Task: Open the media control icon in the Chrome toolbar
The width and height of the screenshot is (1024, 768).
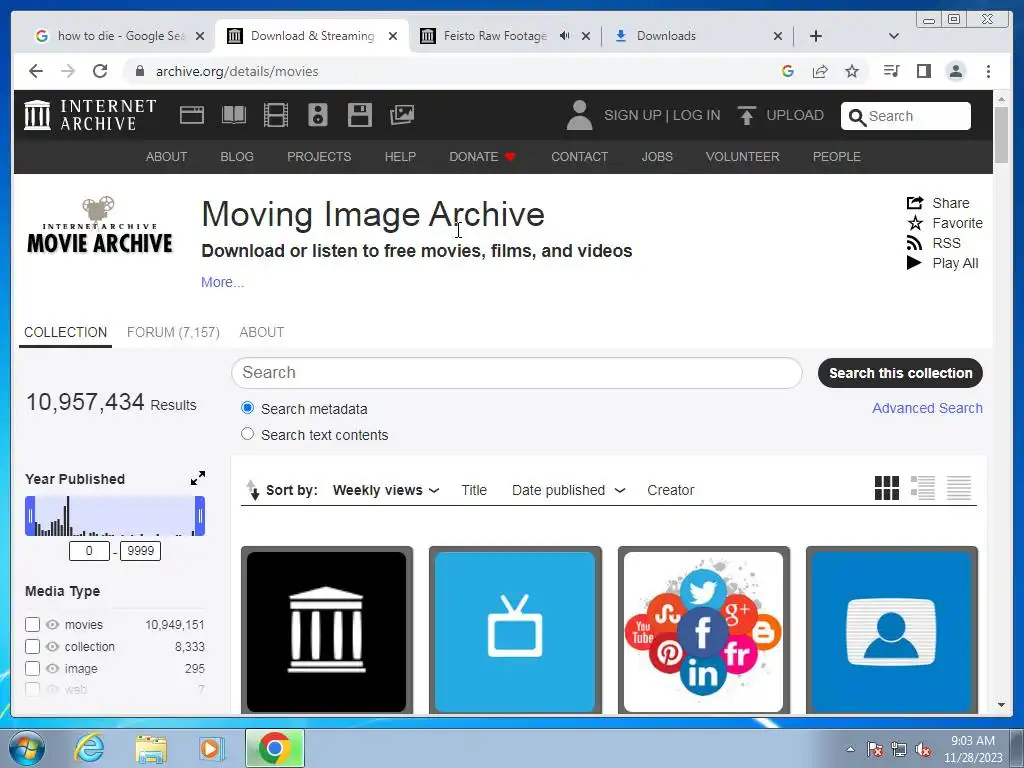Action: pos(891,71)
